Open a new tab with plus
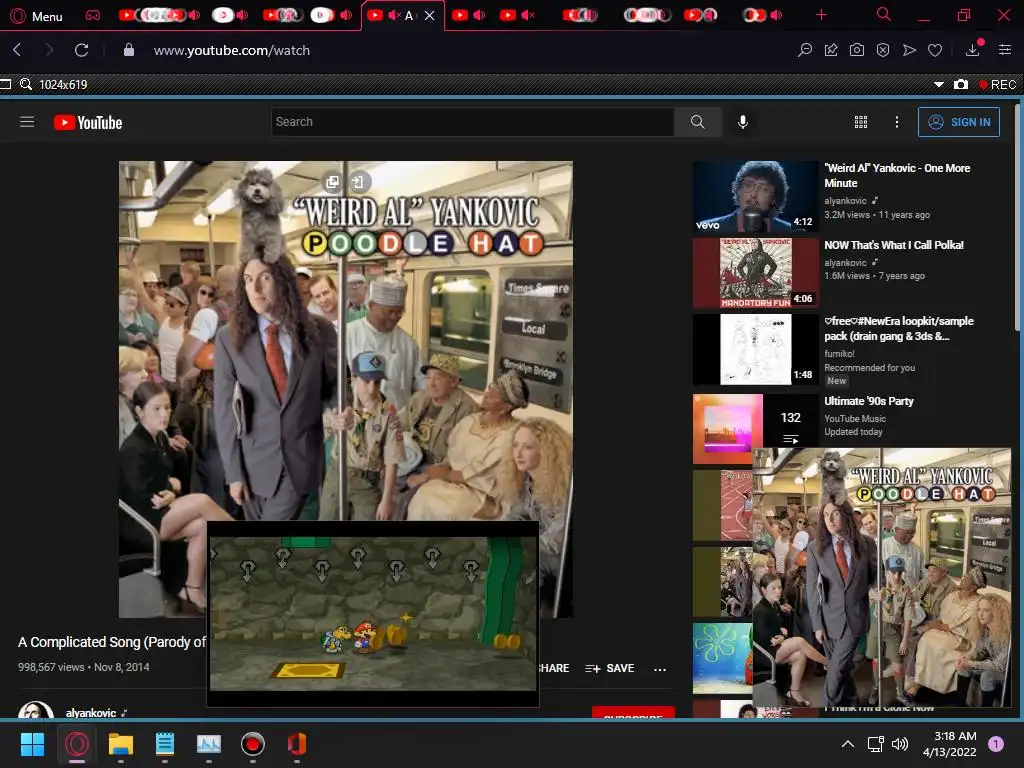This screenshot has height=768, width=1024. [821, 14]
